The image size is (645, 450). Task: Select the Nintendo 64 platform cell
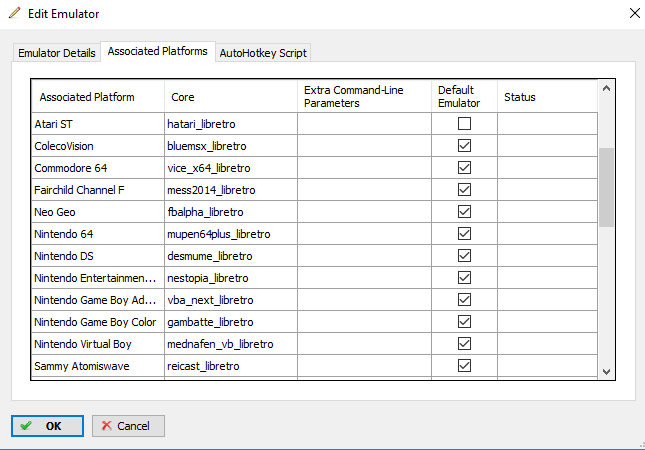(98, 234)
